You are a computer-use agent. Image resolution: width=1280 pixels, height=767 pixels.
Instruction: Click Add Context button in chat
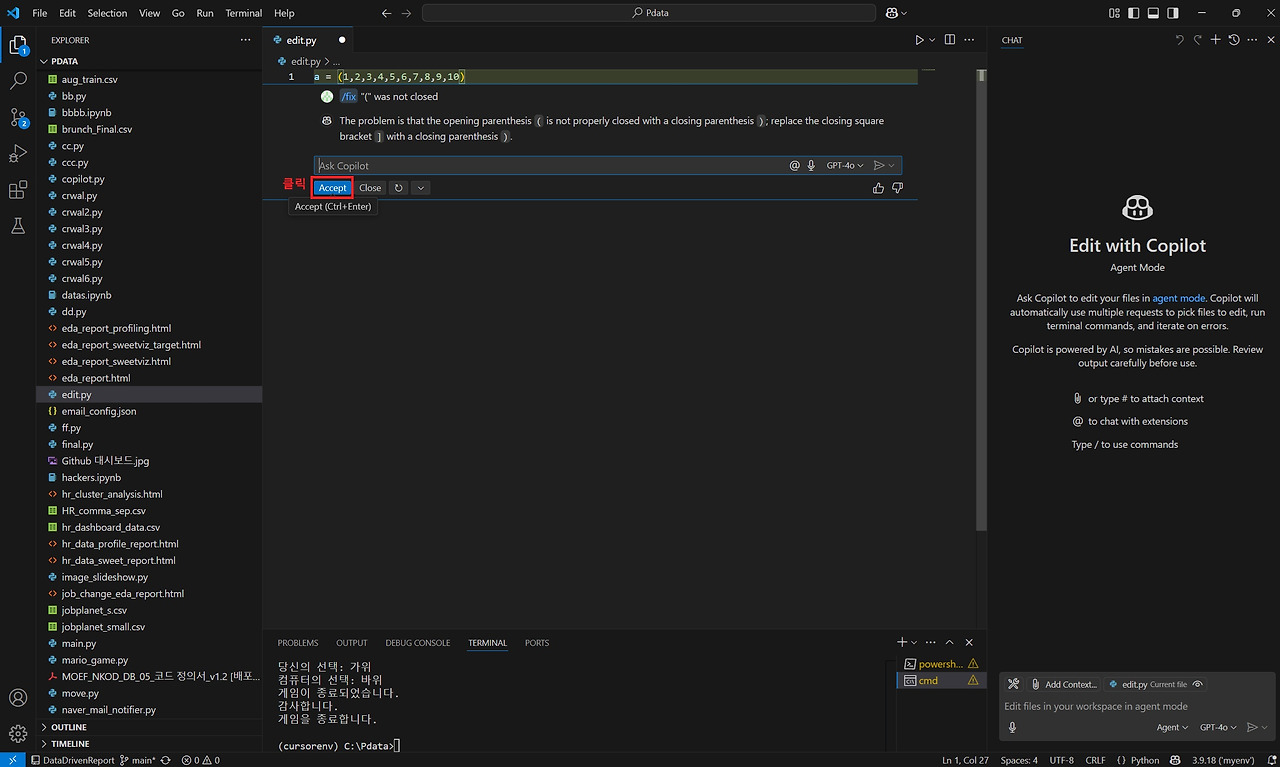[1064, 684]
